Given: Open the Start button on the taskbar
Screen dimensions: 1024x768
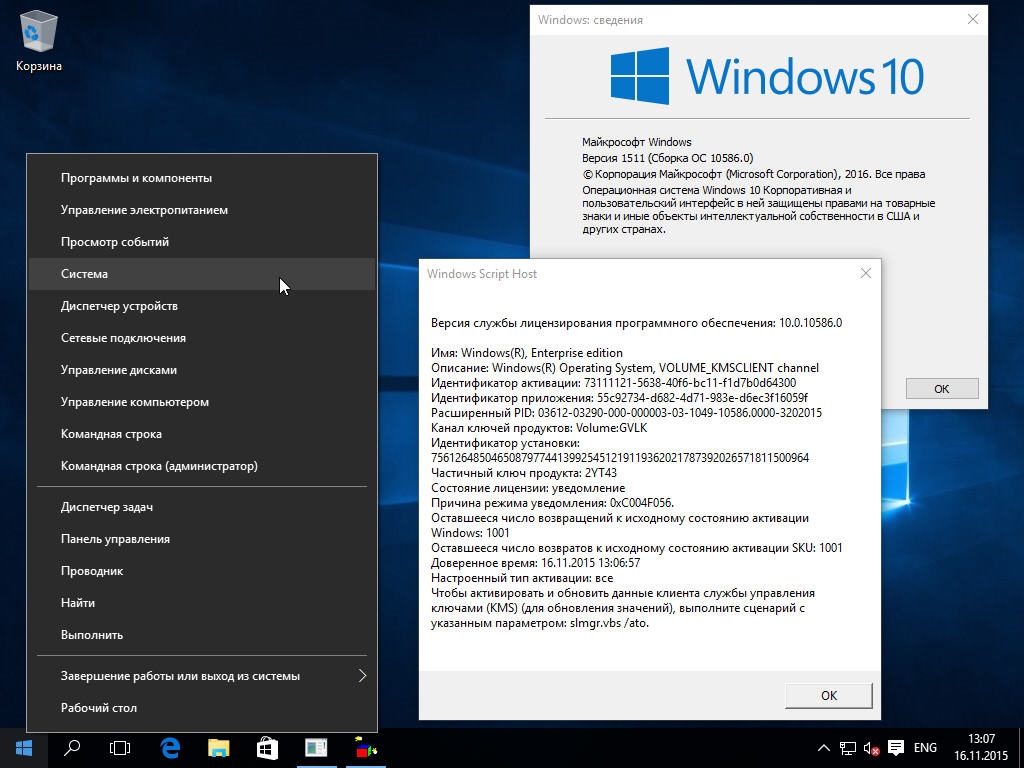Looking at the screenshot, I should (24, 748).
